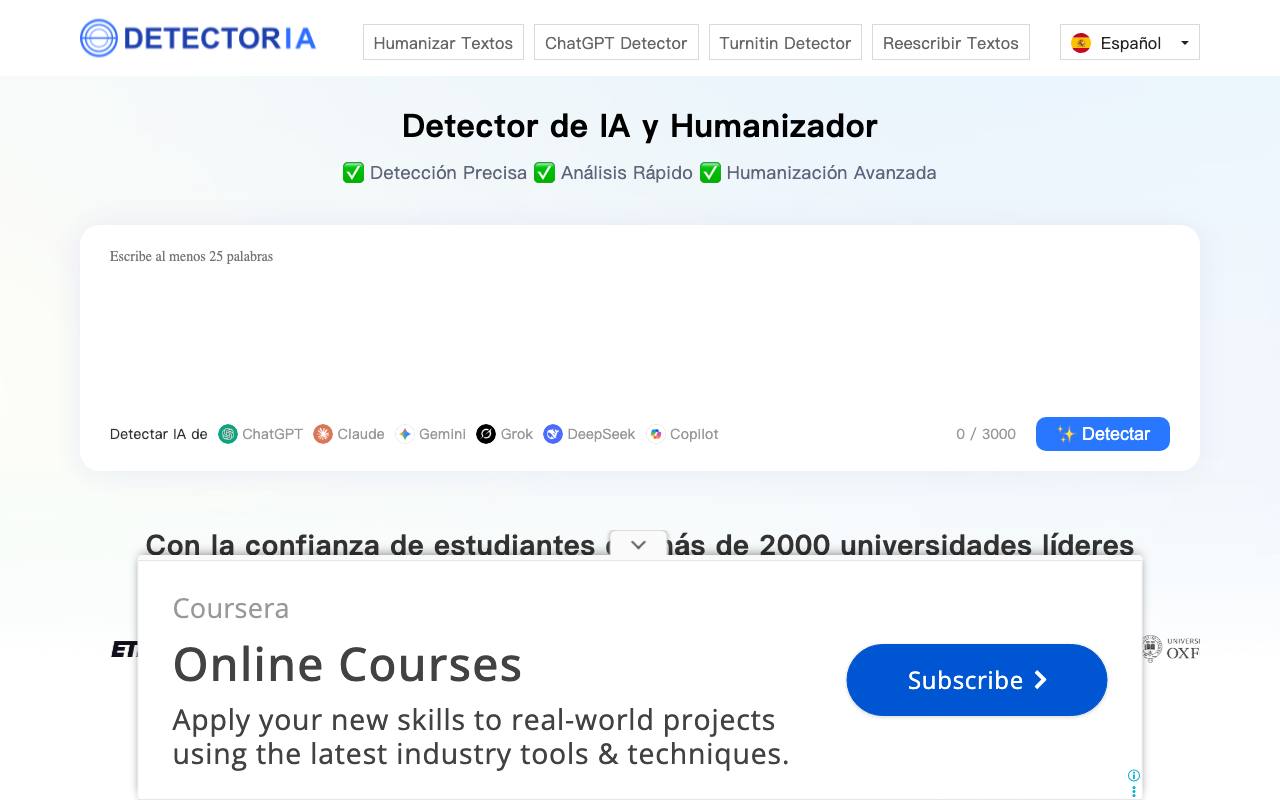
Task: Click the Detector de IA y Humanizador heading
Action: point(640,126)
